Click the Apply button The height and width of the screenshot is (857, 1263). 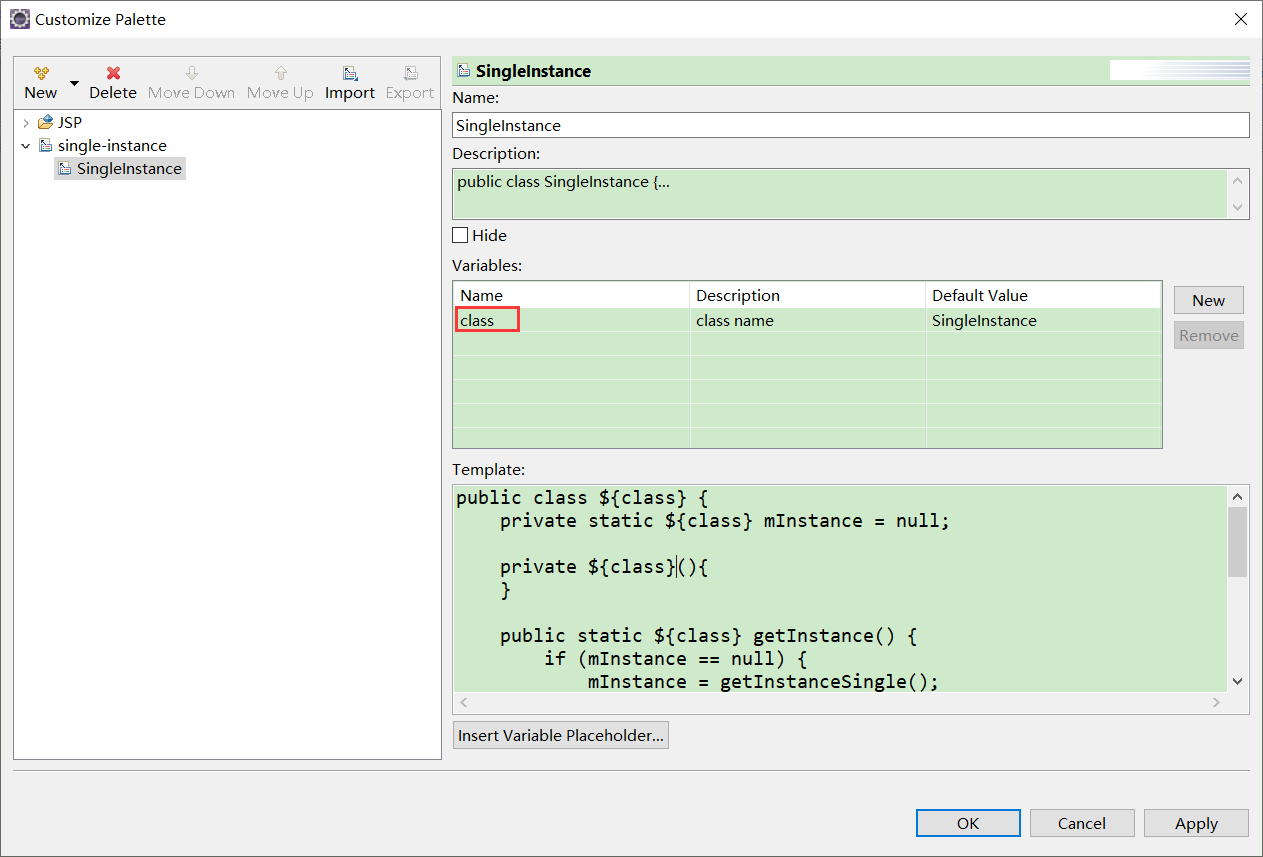pyautogui.click(x=1196, y=823)
